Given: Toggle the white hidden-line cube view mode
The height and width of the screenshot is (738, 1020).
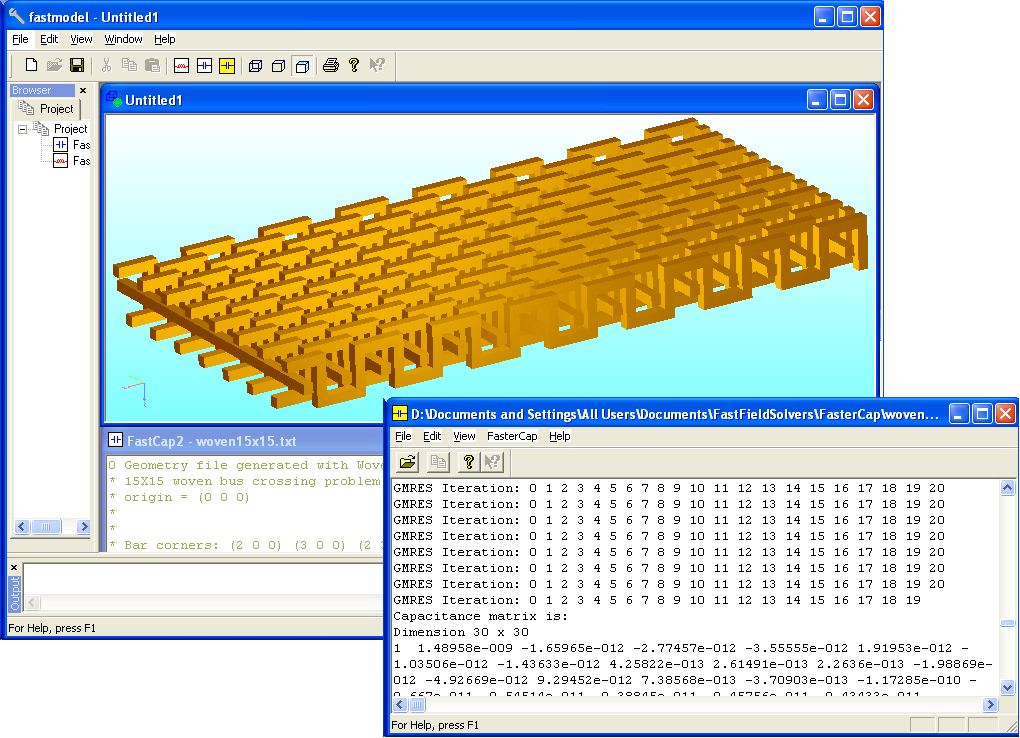Looking at the screenshot, I should 278,66.
